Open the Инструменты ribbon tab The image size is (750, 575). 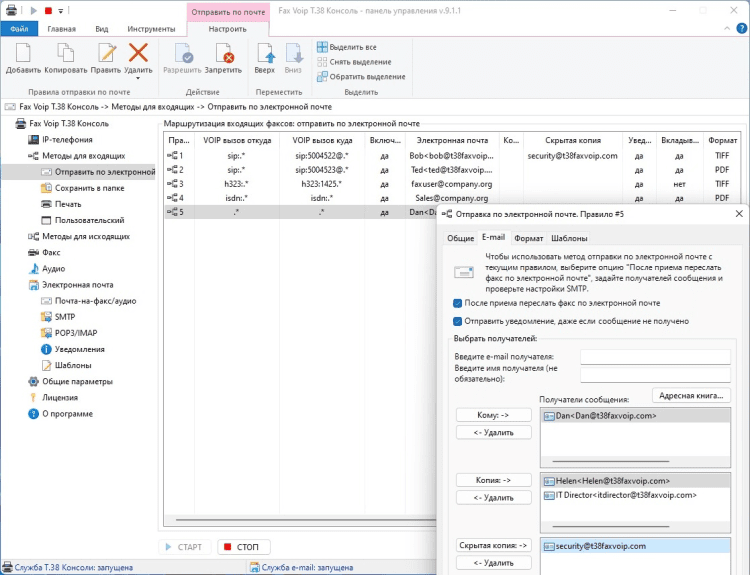[151, 29]
